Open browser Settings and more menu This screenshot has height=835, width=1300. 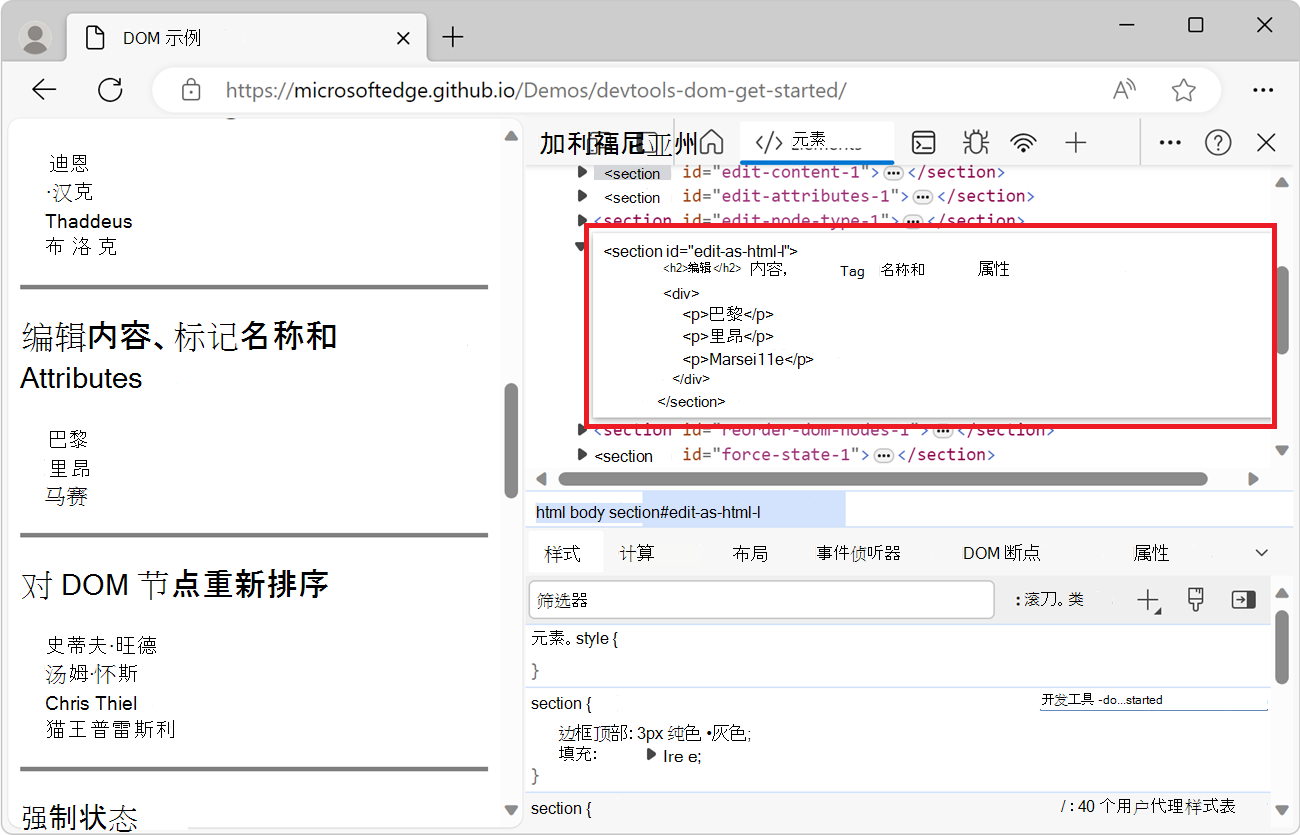coord(1264,90)
